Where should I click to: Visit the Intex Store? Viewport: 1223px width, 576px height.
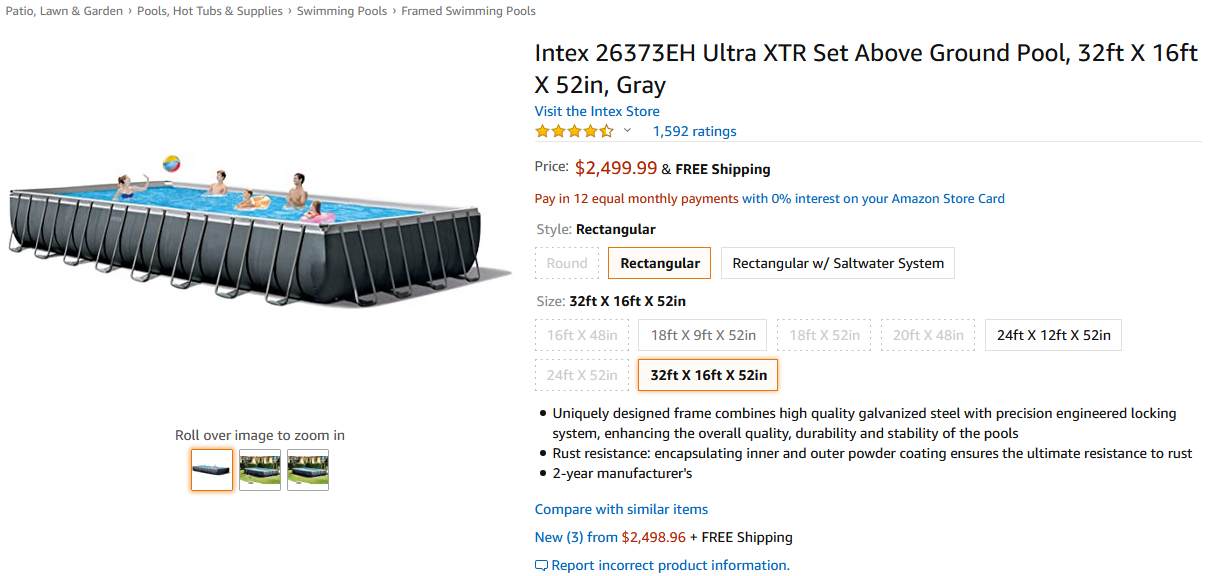click(597, 110)
